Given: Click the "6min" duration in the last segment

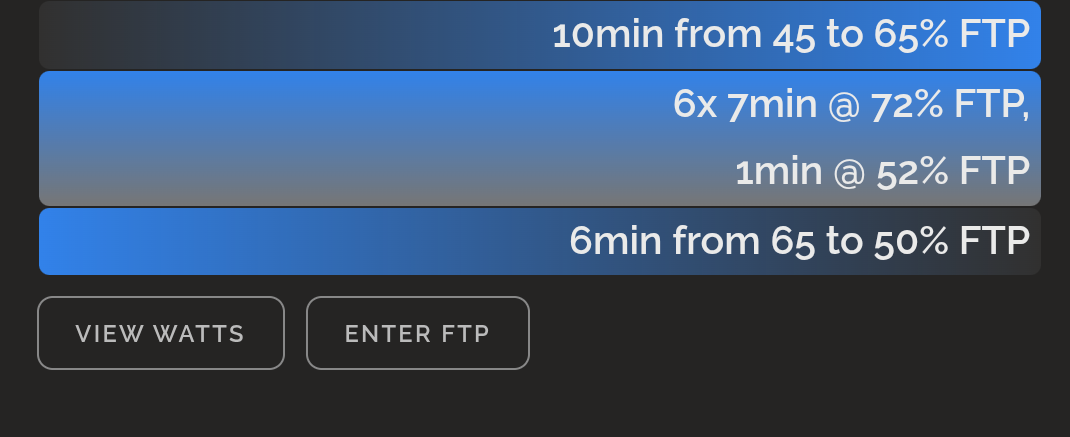Looking at the screenshot, I should click(x=616, y=241).
